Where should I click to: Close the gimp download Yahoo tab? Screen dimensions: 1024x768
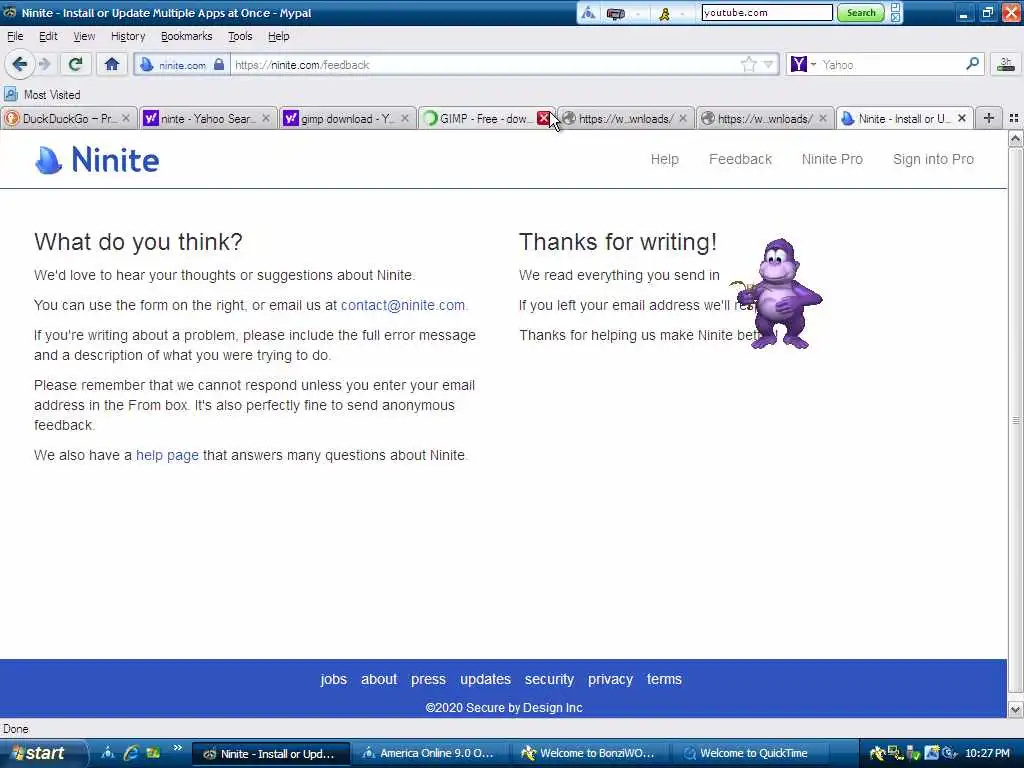pos(405,118)
